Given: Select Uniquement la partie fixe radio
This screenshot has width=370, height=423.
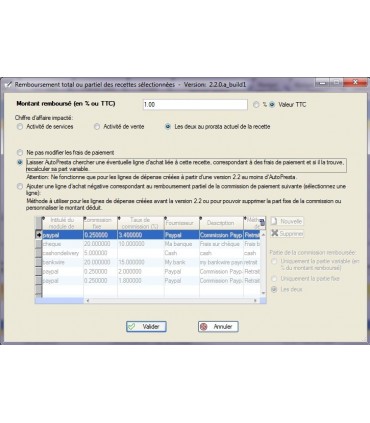Looking at the screenshot, I should pos(274,279).
